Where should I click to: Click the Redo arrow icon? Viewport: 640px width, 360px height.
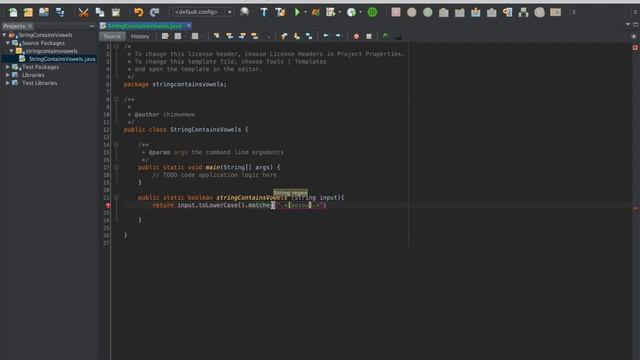point(154,12)
